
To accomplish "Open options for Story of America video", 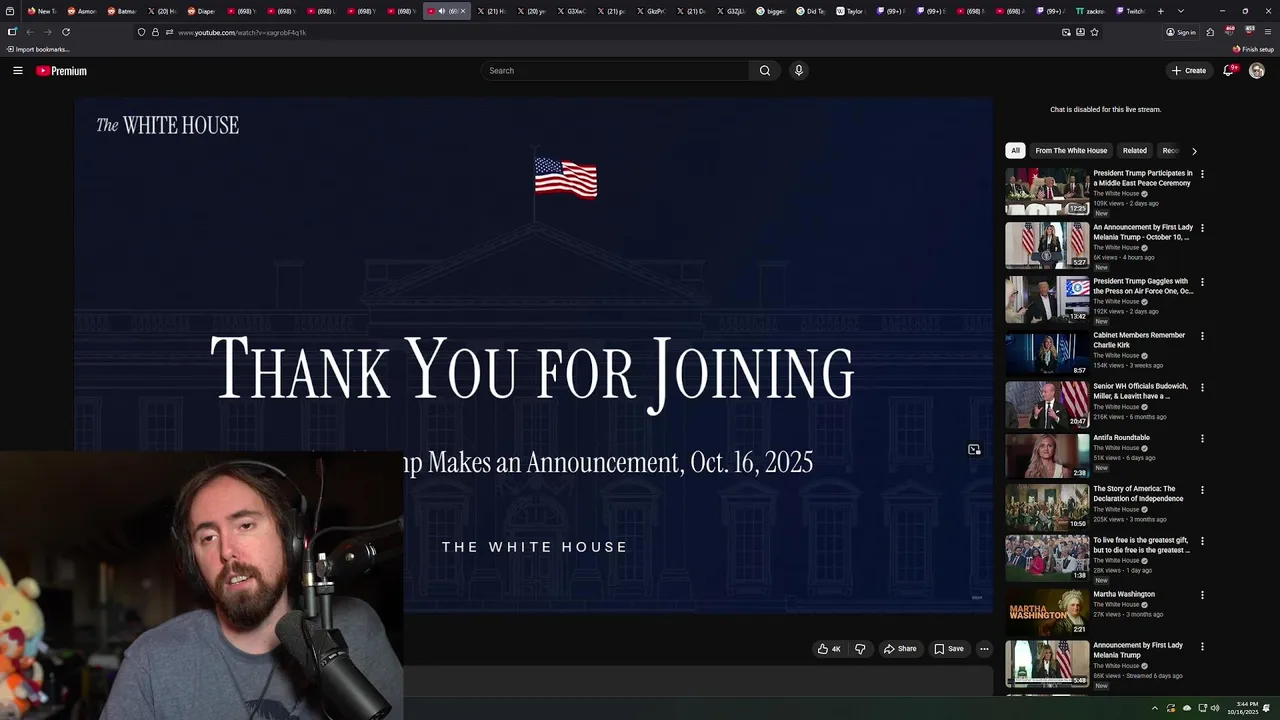I will 1202,490.
